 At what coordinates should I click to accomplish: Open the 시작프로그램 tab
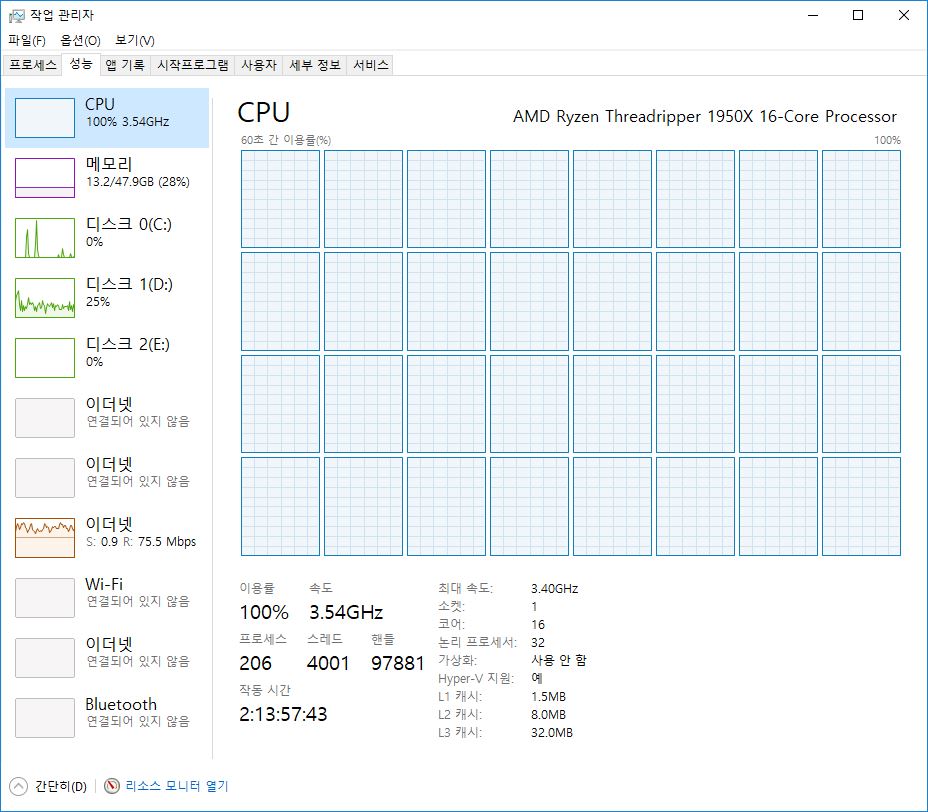pos(193,65)
